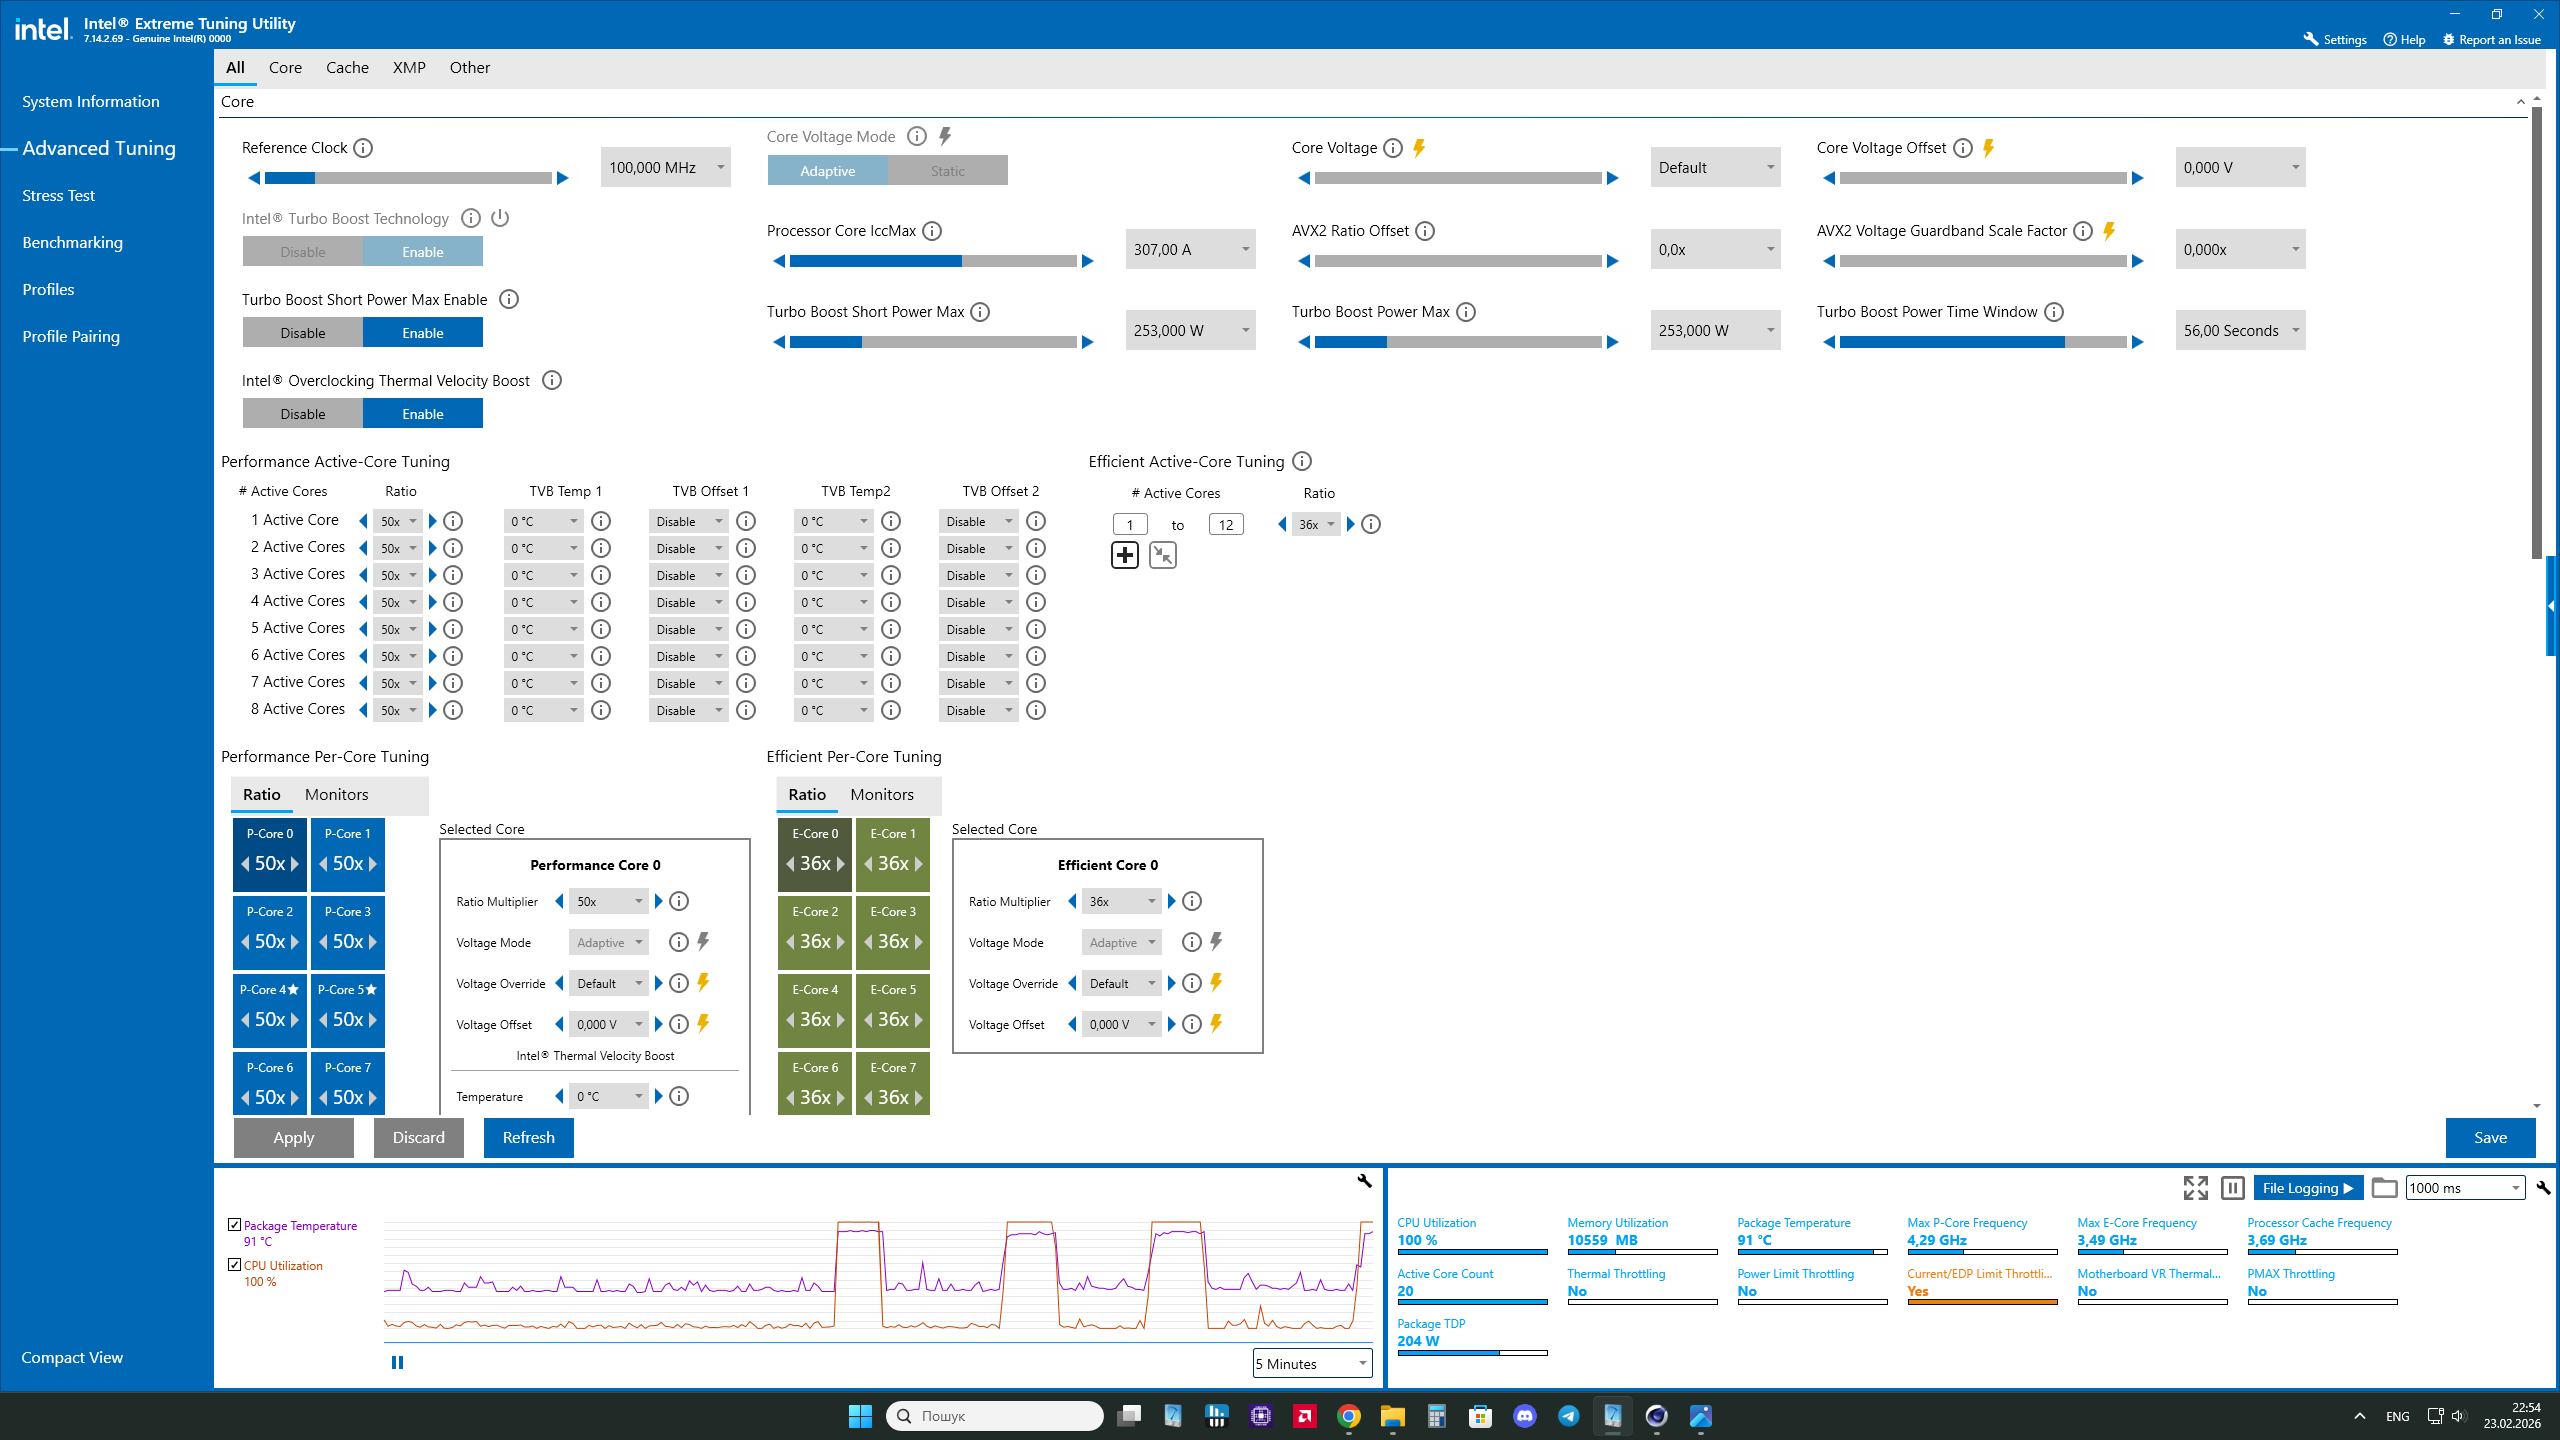Click the add Efficient active-core range plus icon
Image resolution: width=2560 pixels, height=1440 pixels.
coord(1125,555)
